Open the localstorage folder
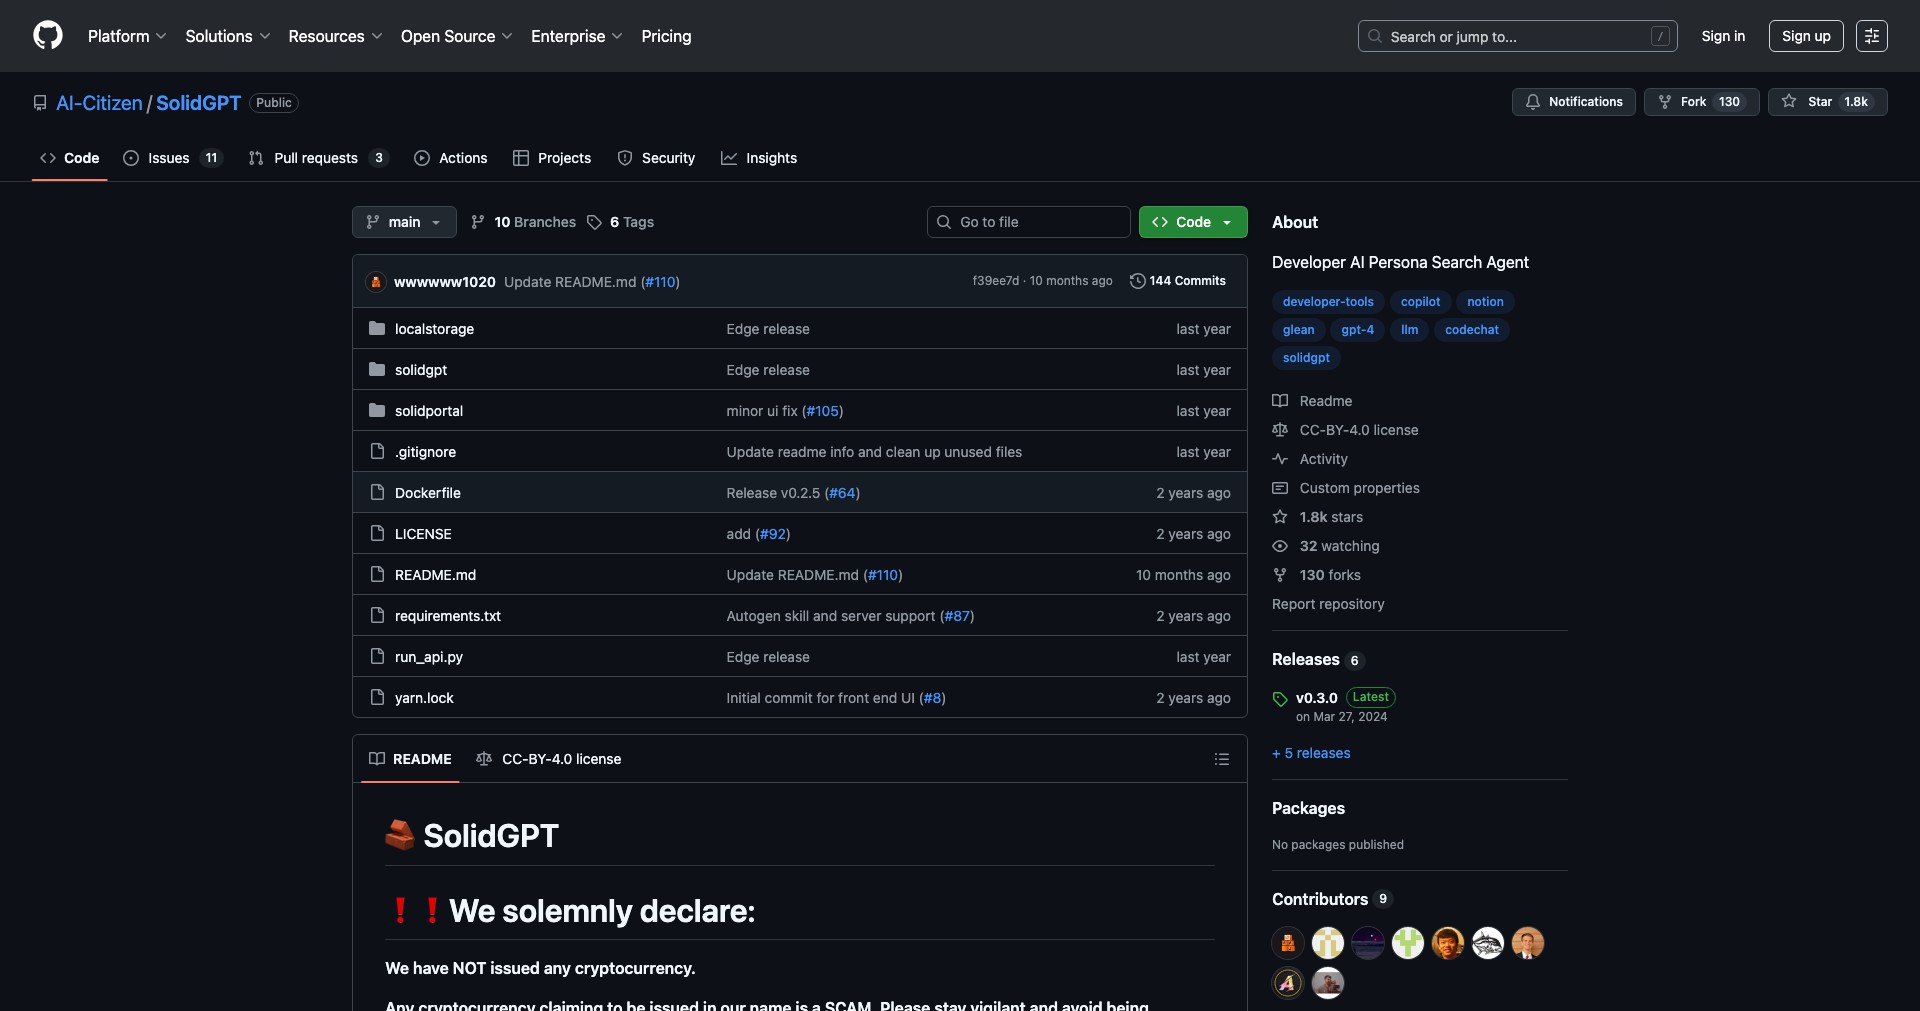The width and height of the screenshot is (1920, 1011). tap(434, 329)
